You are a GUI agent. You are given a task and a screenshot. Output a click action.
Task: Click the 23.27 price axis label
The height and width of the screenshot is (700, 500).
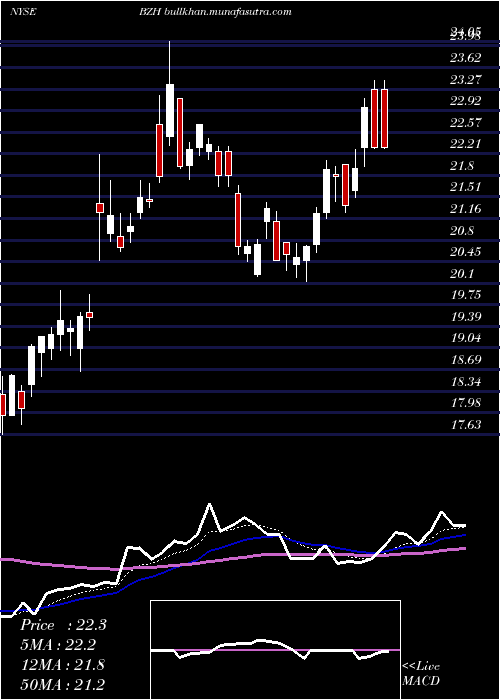coord(466,79)
